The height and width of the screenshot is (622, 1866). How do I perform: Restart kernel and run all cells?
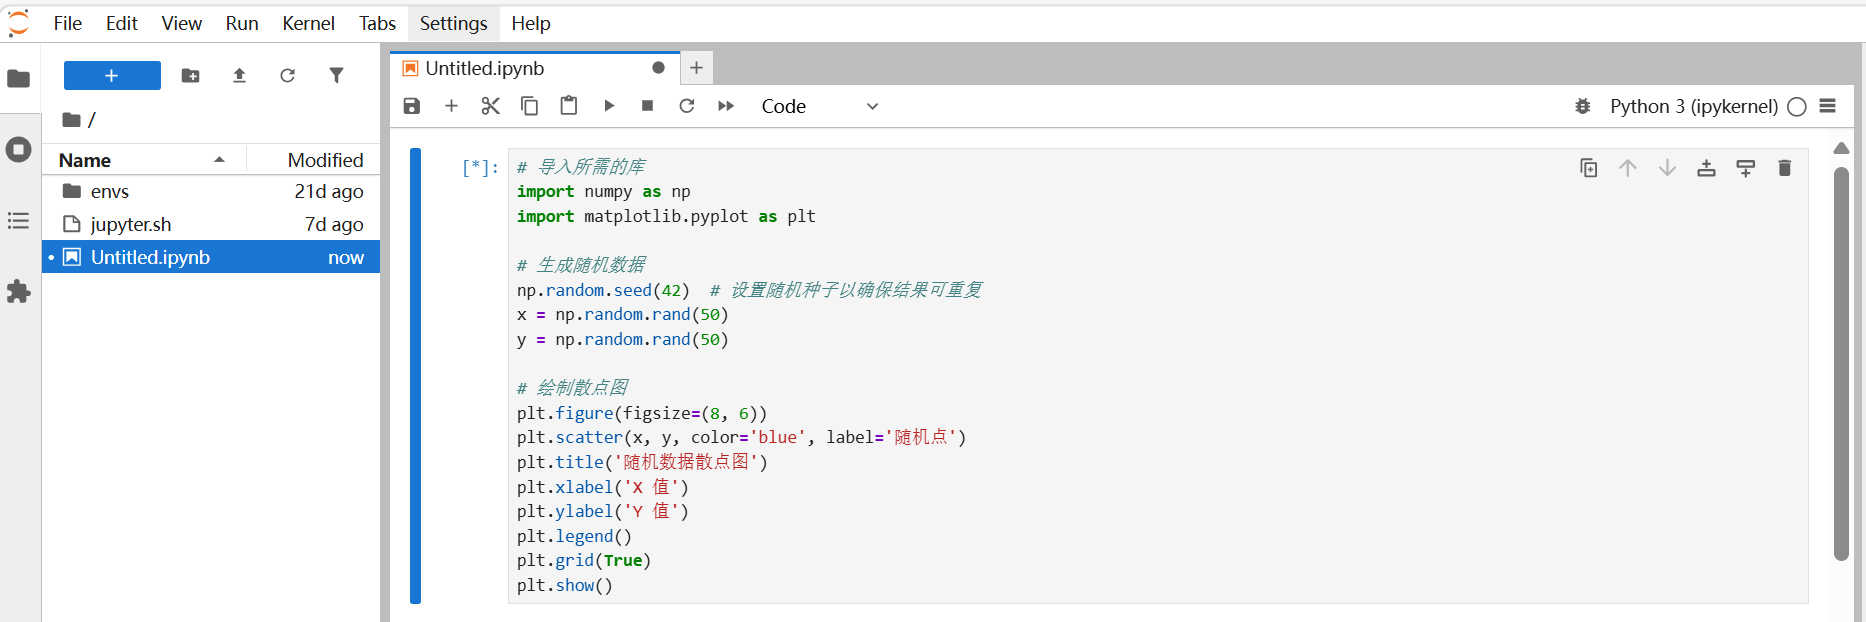[726, 106]
